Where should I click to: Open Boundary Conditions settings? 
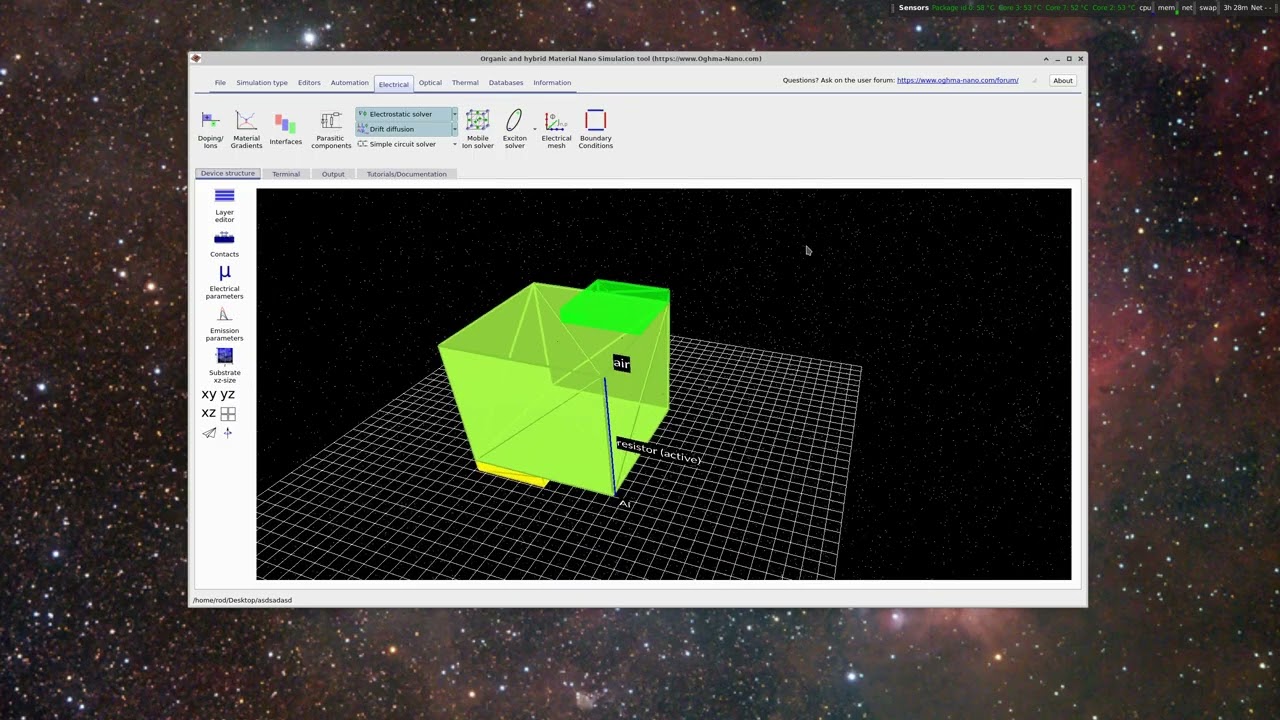pyautogui.click(x=595, y=130)
